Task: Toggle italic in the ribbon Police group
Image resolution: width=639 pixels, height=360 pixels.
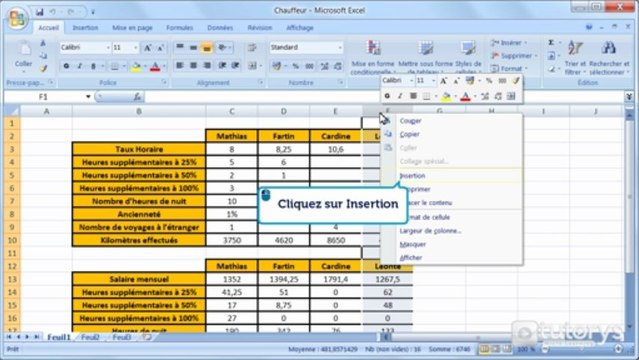Action: point(80,66)
